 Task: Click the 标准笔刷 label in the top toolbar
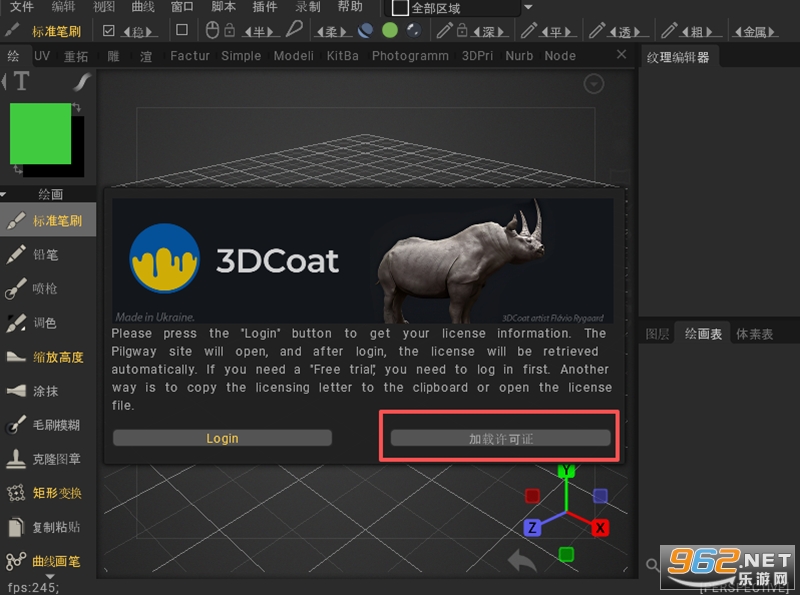56,32
